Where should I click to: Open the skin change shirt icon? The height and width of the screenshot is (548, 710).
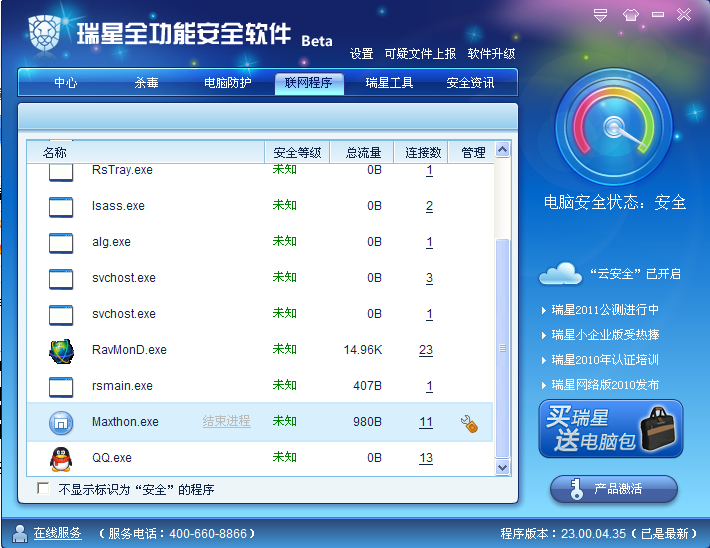(x=630, y=15)
